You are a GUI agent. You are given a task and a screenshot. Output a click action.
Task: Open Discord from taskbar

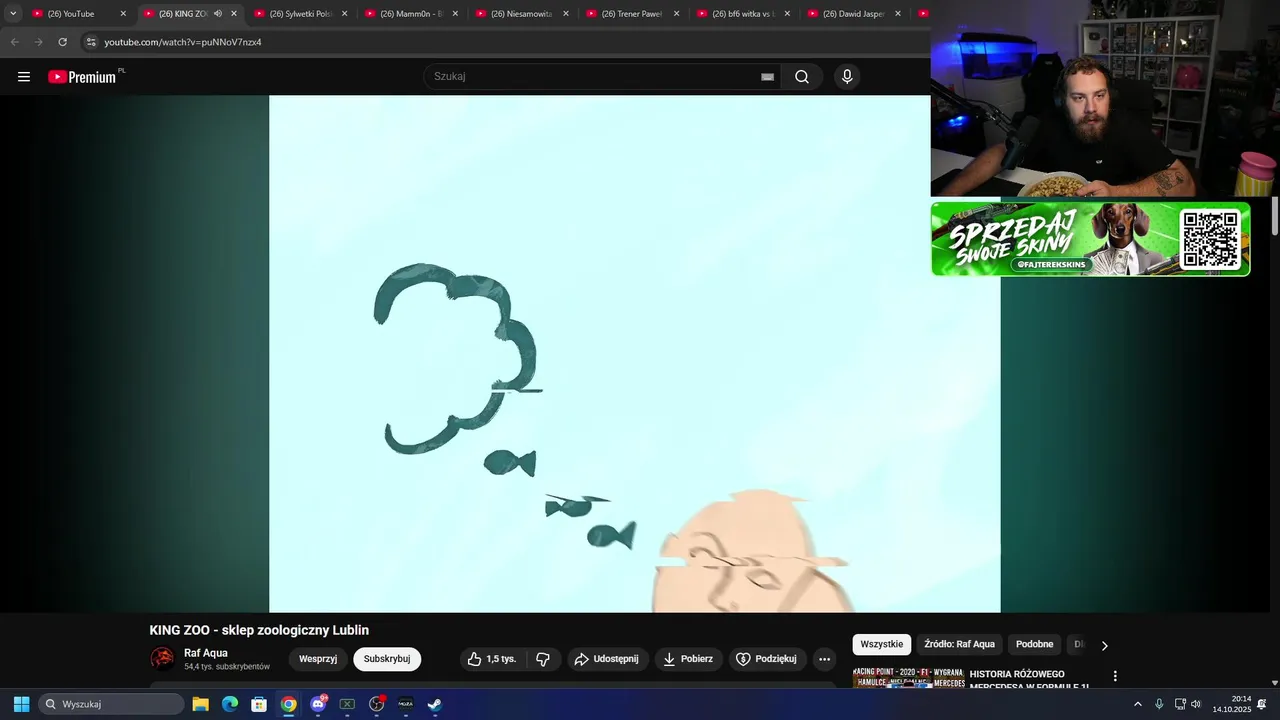[x=318, y=704]
